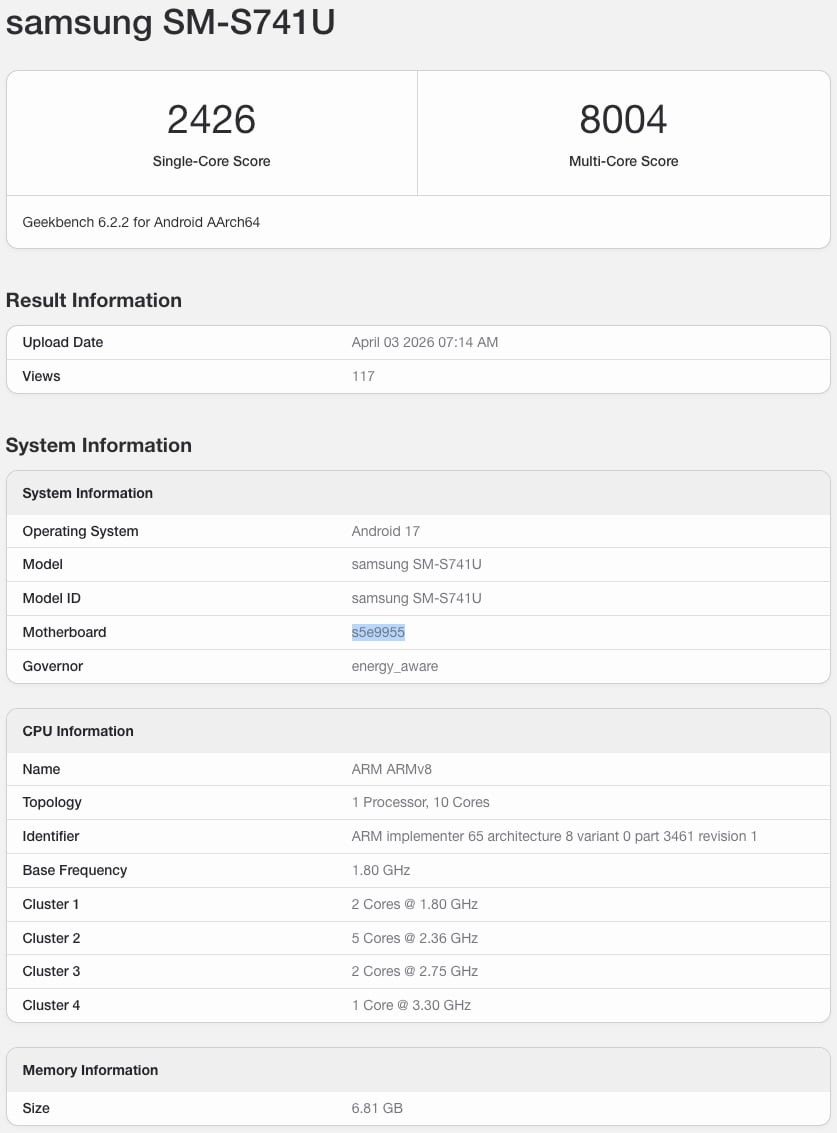
Task: Click the Identifier row value
Action: point(555,836)
